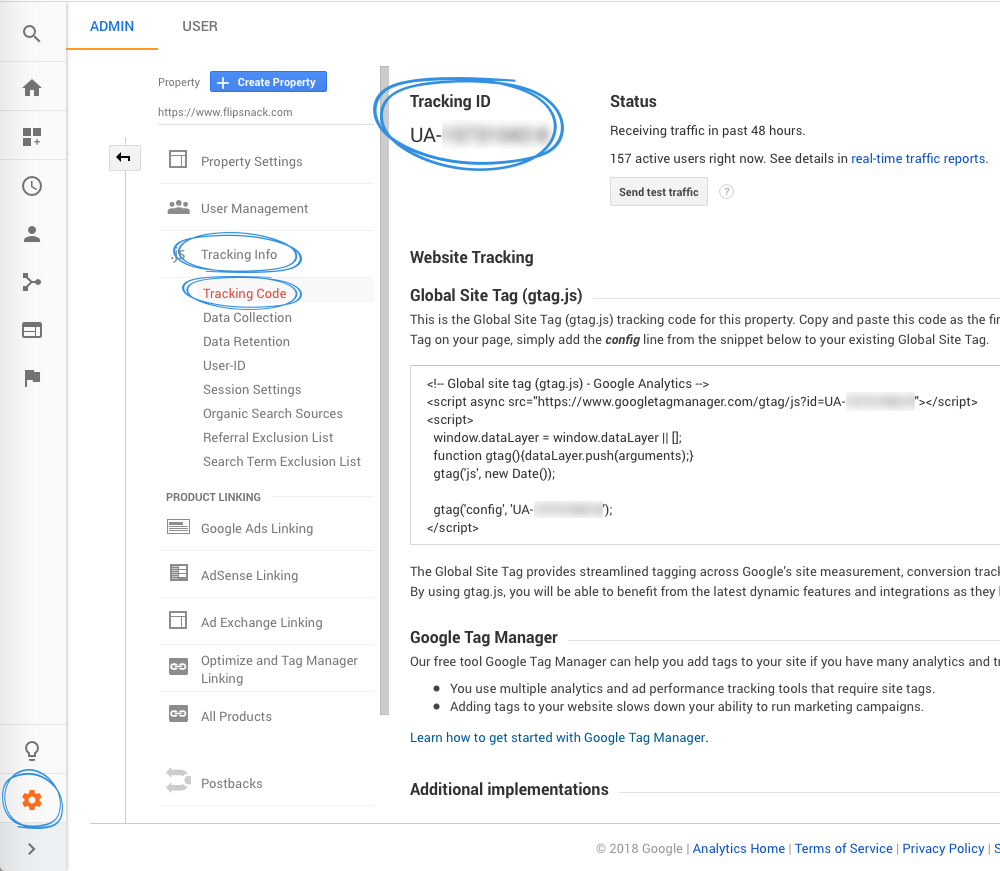Open Terms of Service footer link
1000x871 pixels.
pyautogui.click(x=843, y=849)
